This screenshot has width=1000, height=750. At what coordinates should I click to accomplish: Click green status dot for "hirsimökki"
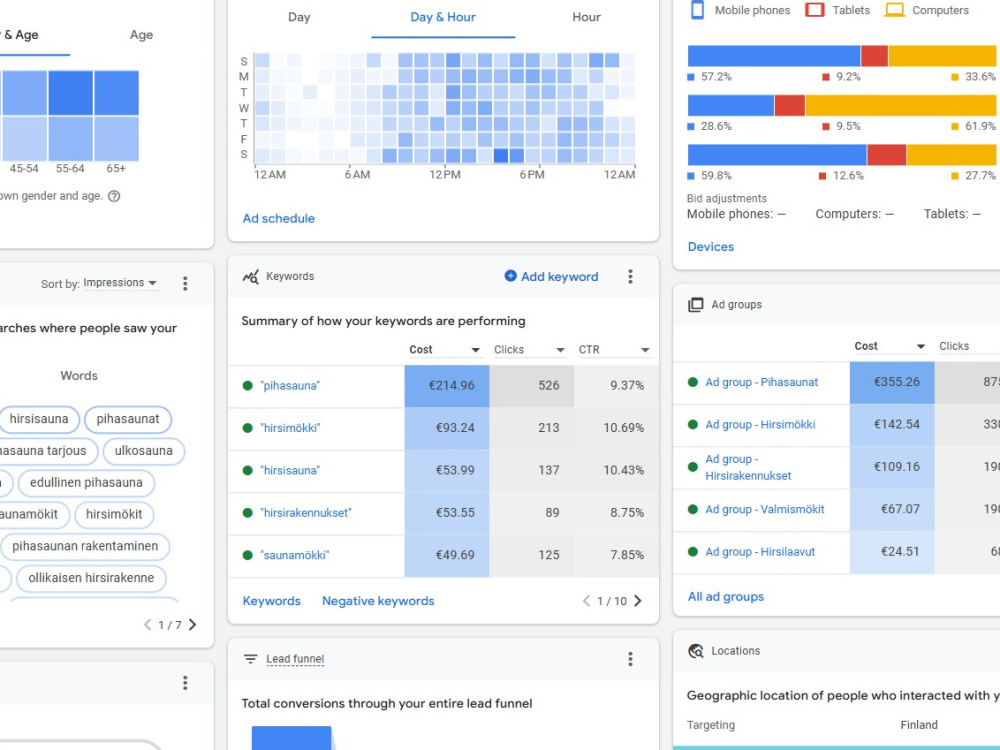pos(247,428)
